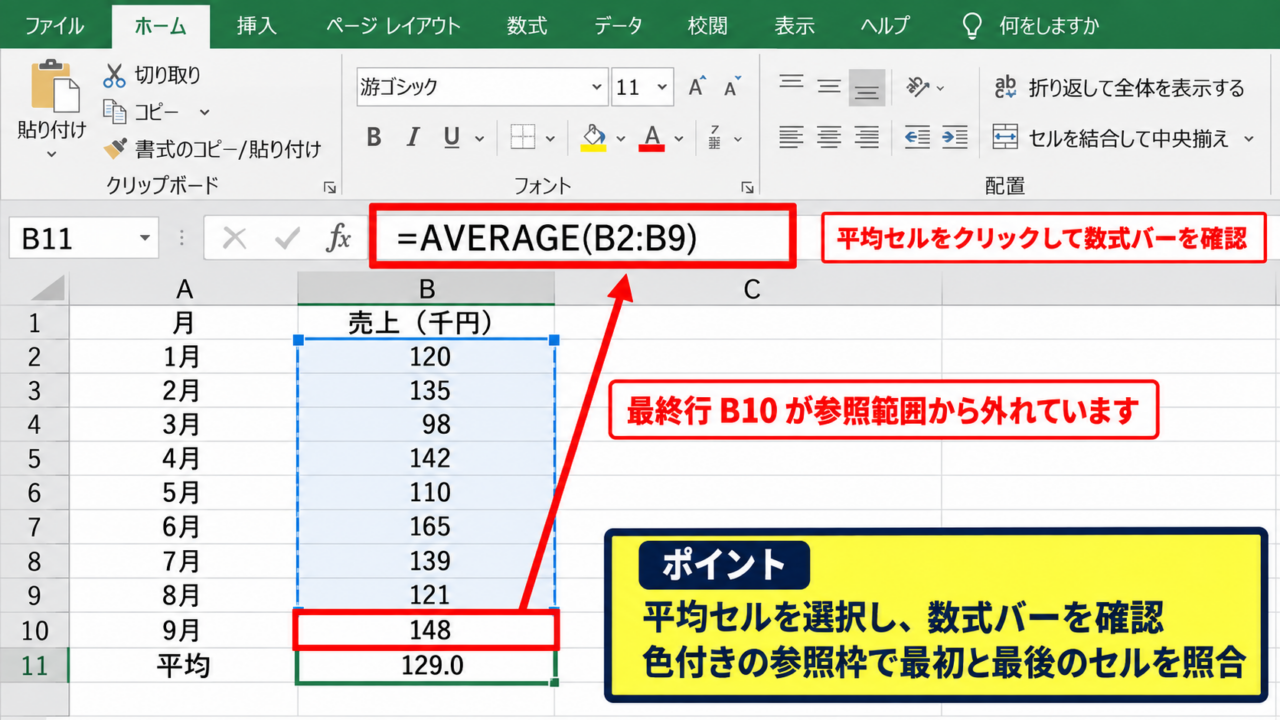
Task: Open the borders grid icon
Action: (x=523, y=137)
